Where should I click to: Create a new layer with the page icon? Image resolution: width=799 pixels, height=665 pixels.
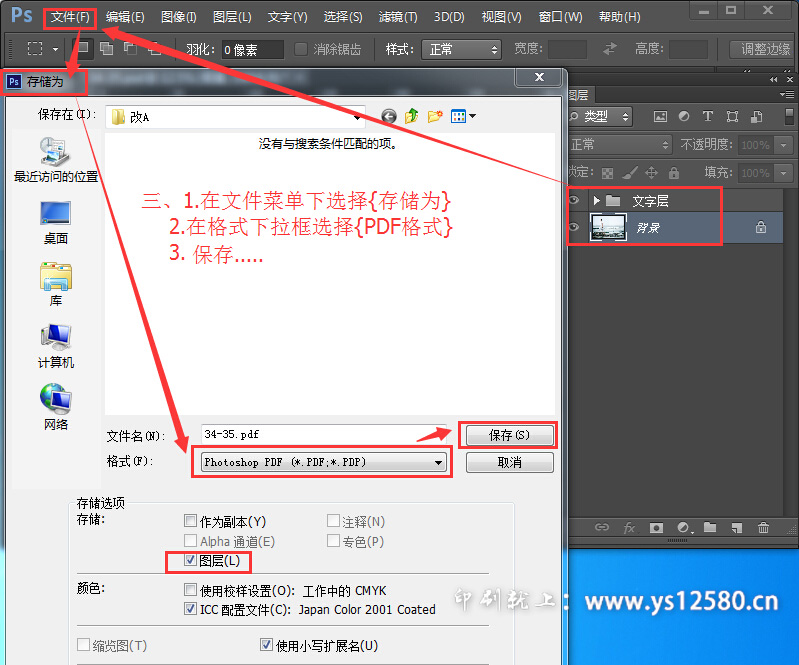click(737, 527)
